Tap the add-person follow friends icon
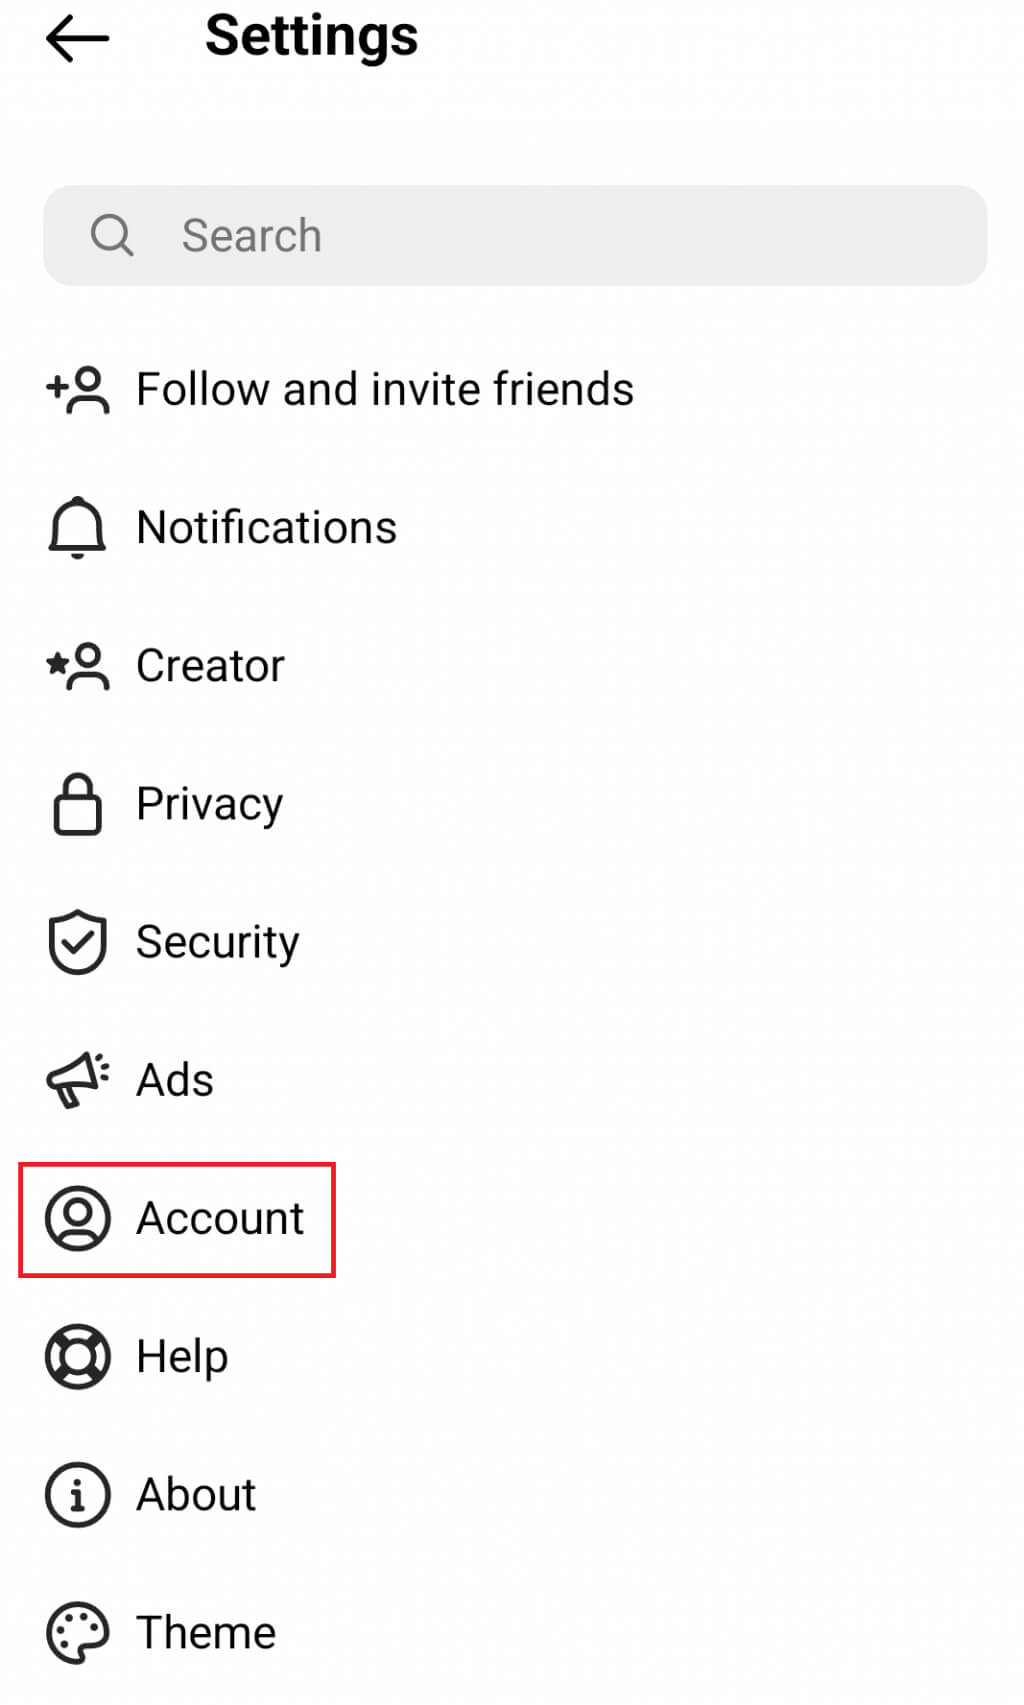The height and width of the screenshot is (1705, 1024). 78,390
